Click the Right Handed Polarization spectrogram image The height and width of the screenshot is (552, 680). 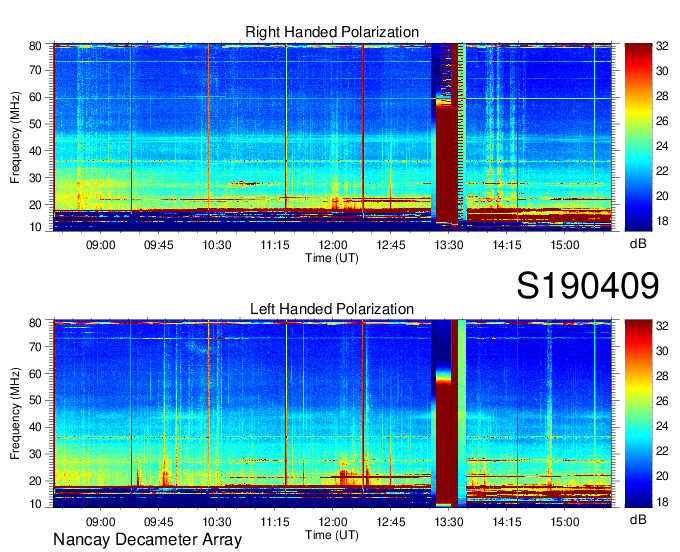(332, 137)
